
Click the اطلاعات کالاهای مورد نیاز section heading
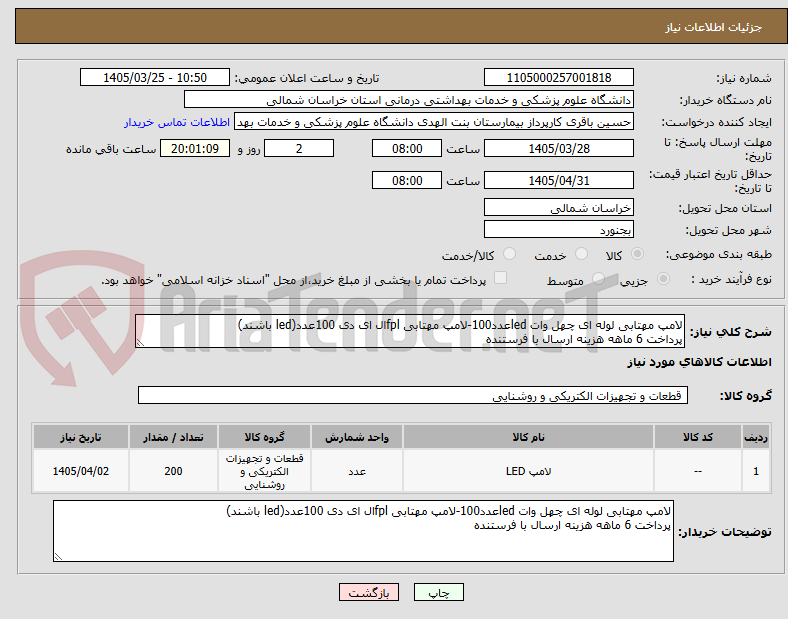699,362
